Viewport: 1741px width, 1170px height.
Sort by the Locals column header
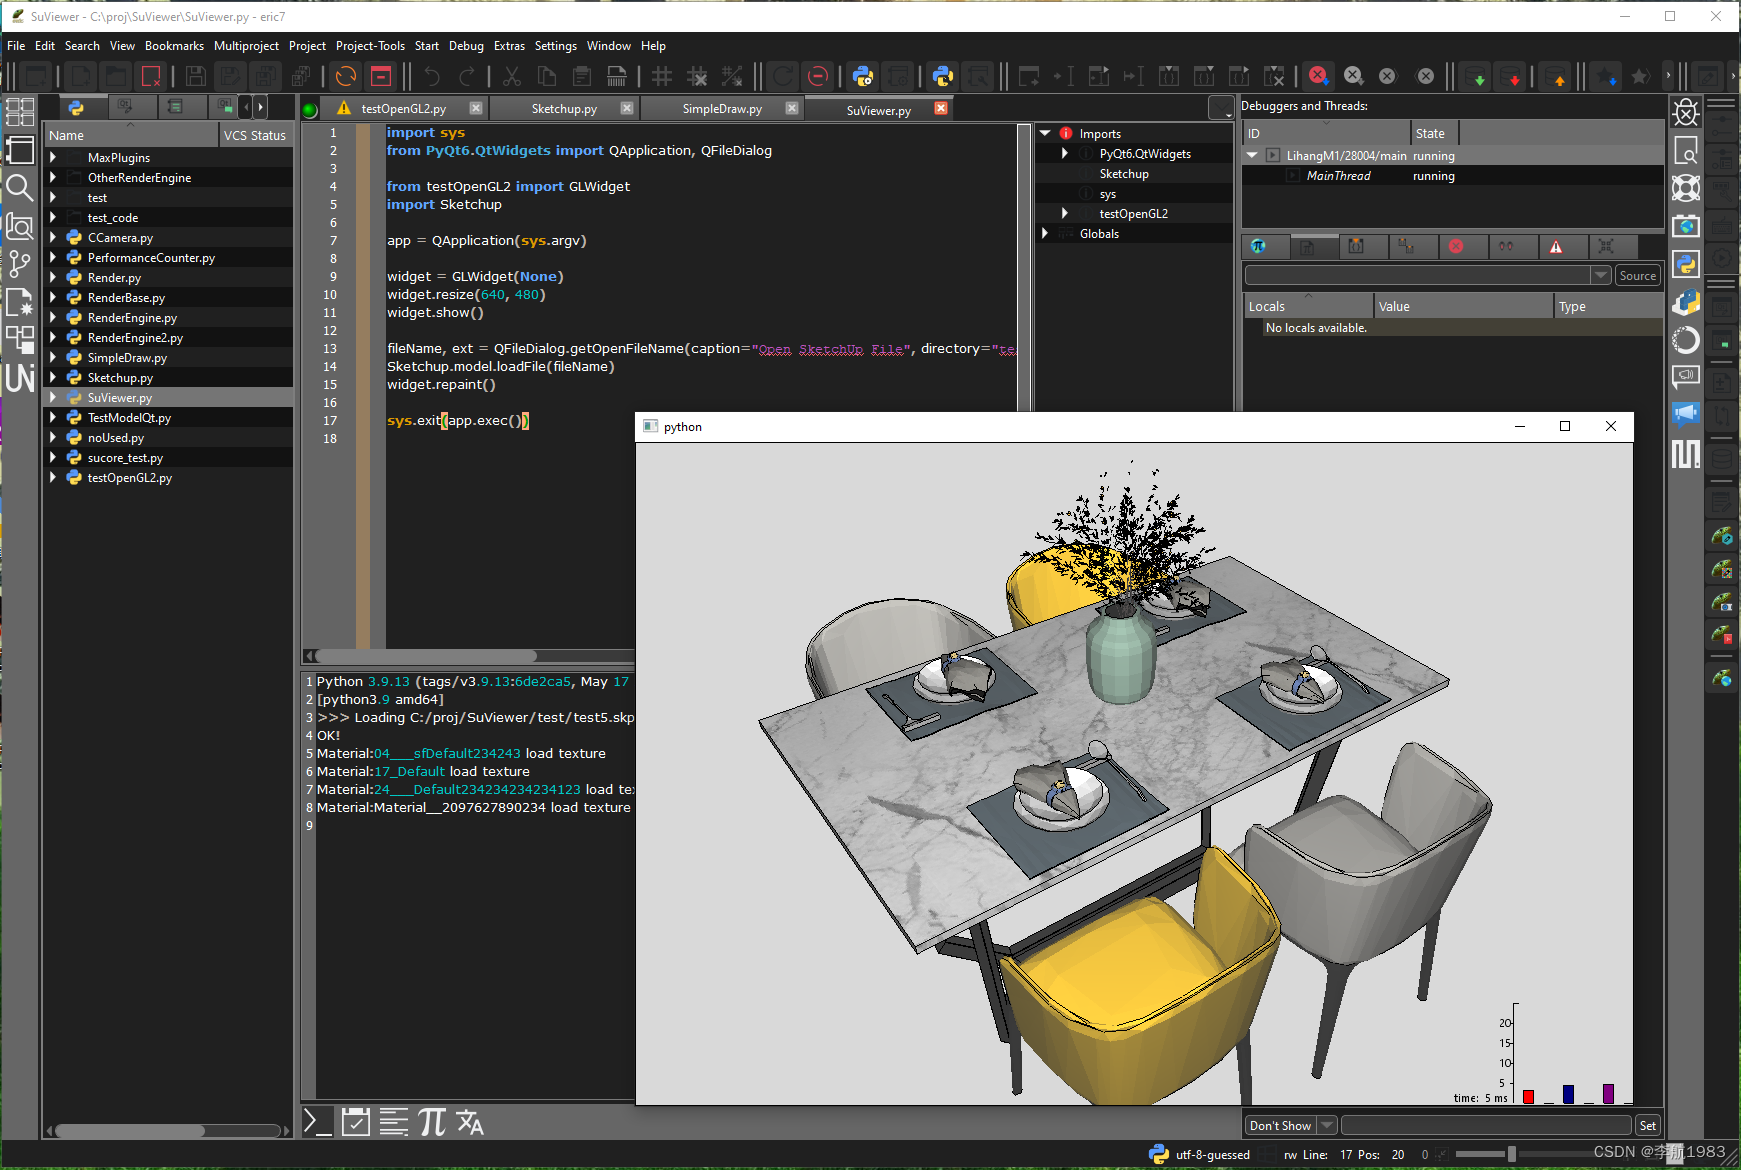1308,306
